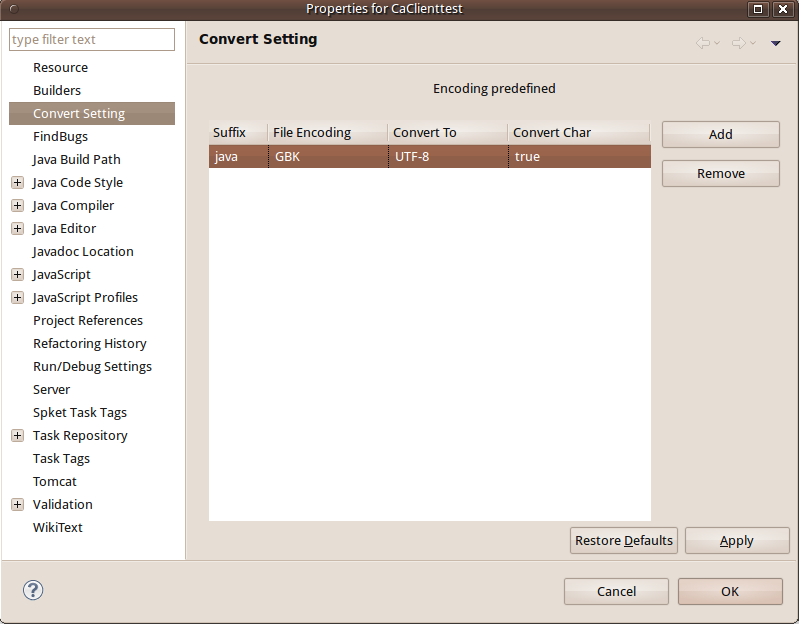The height and width of the screenshot is (624, 799).
Task: Open the help question mark icon
Action: [x=33, y=590]
